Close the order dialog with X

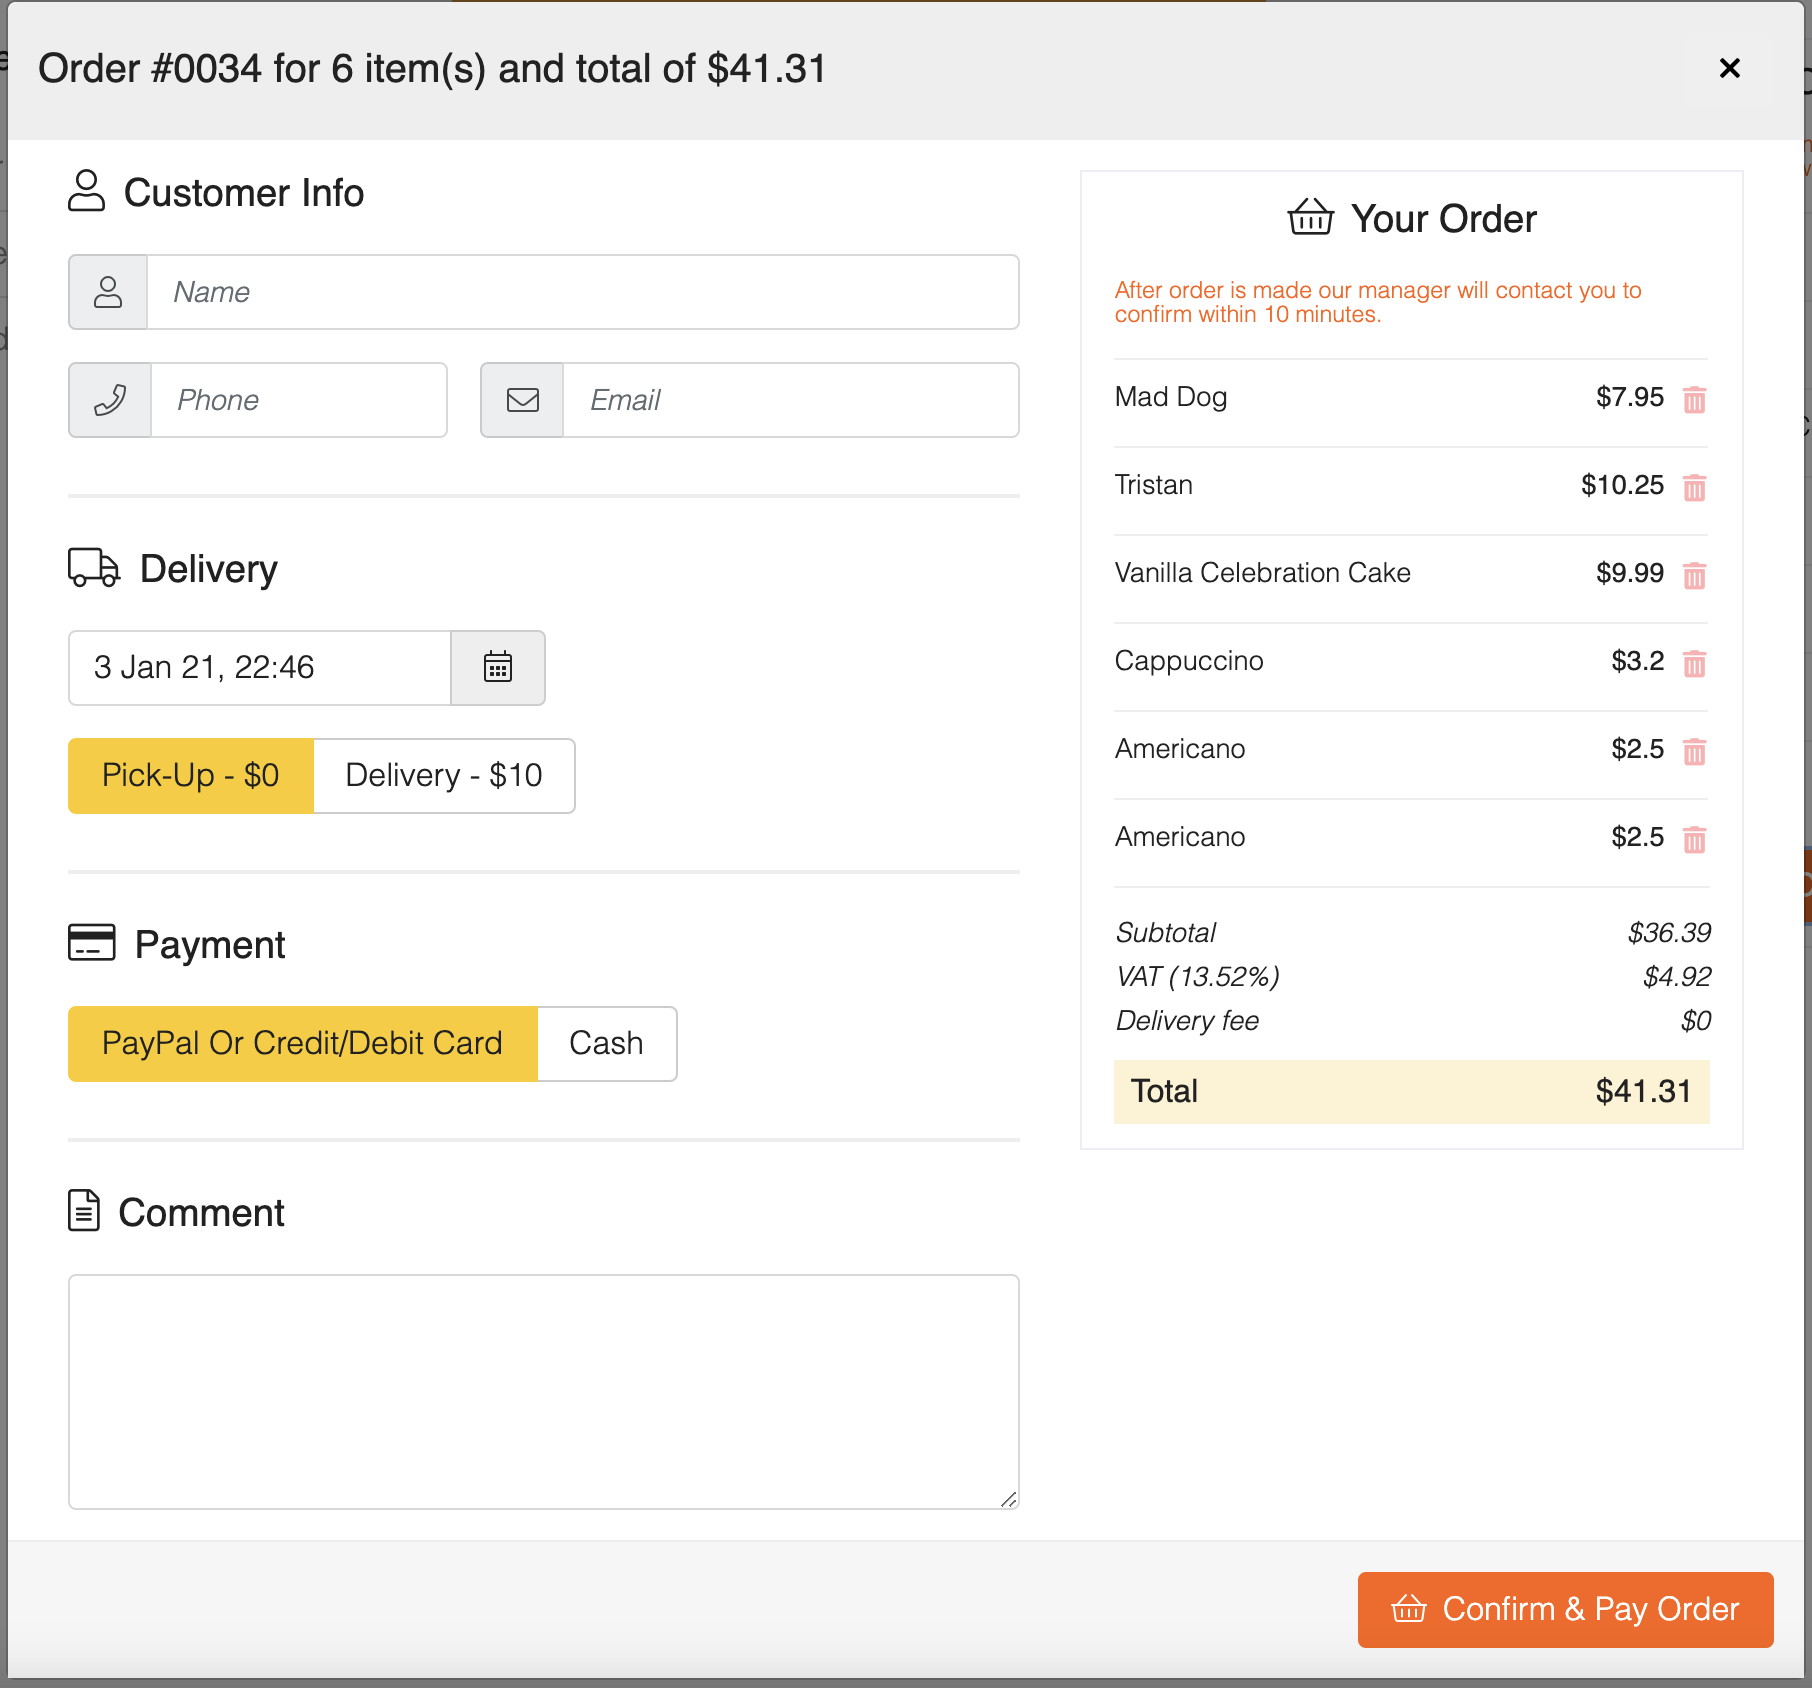(1729, 68)
